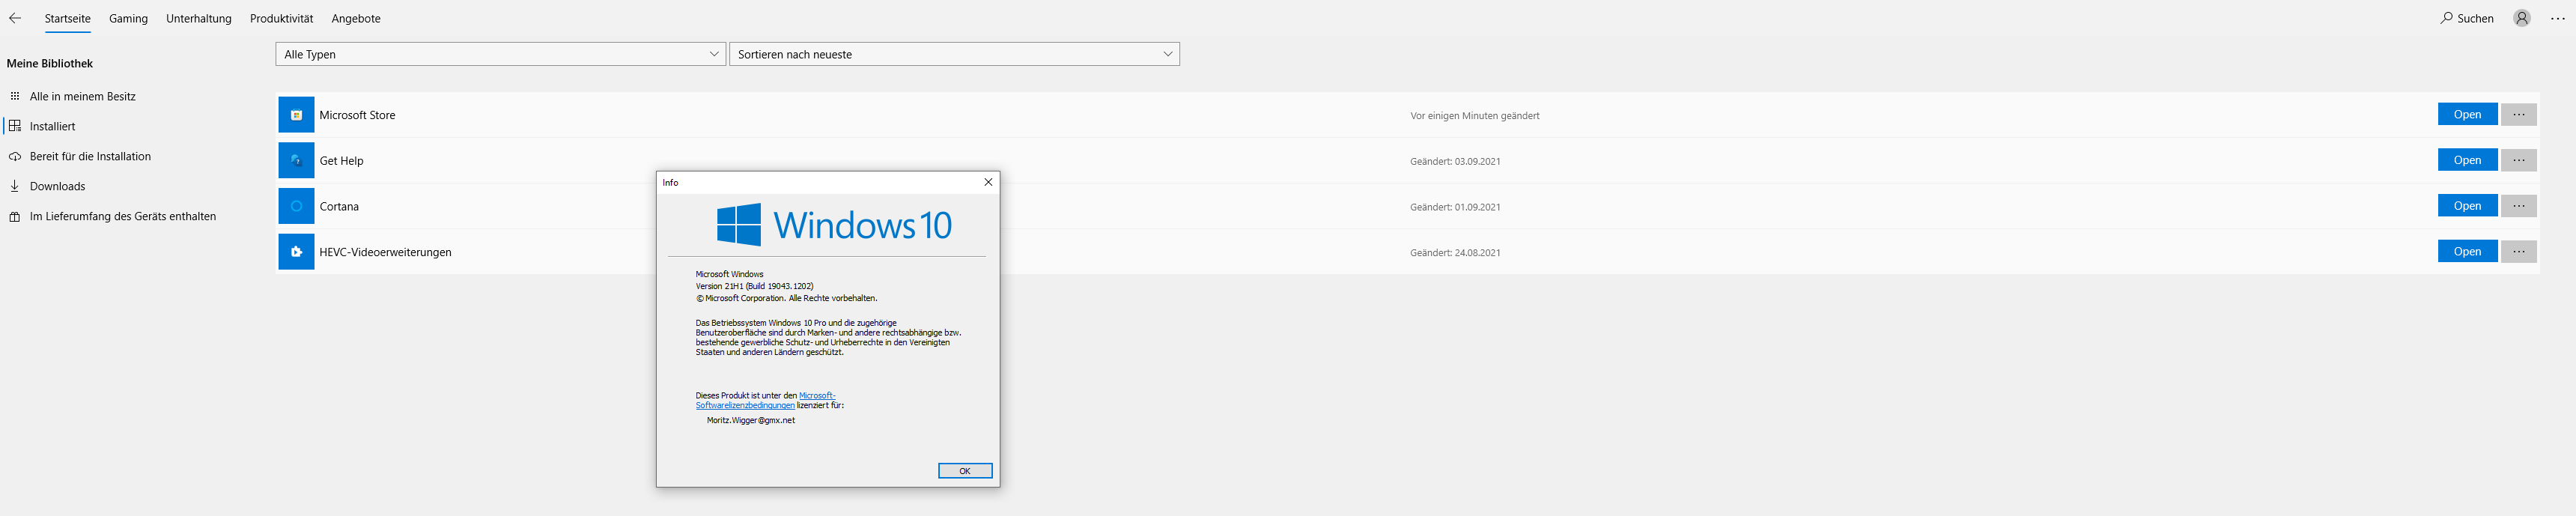This screenshot has width=2576, height=516.
Task: Click the Cortana app name
Action: [339, 206]
